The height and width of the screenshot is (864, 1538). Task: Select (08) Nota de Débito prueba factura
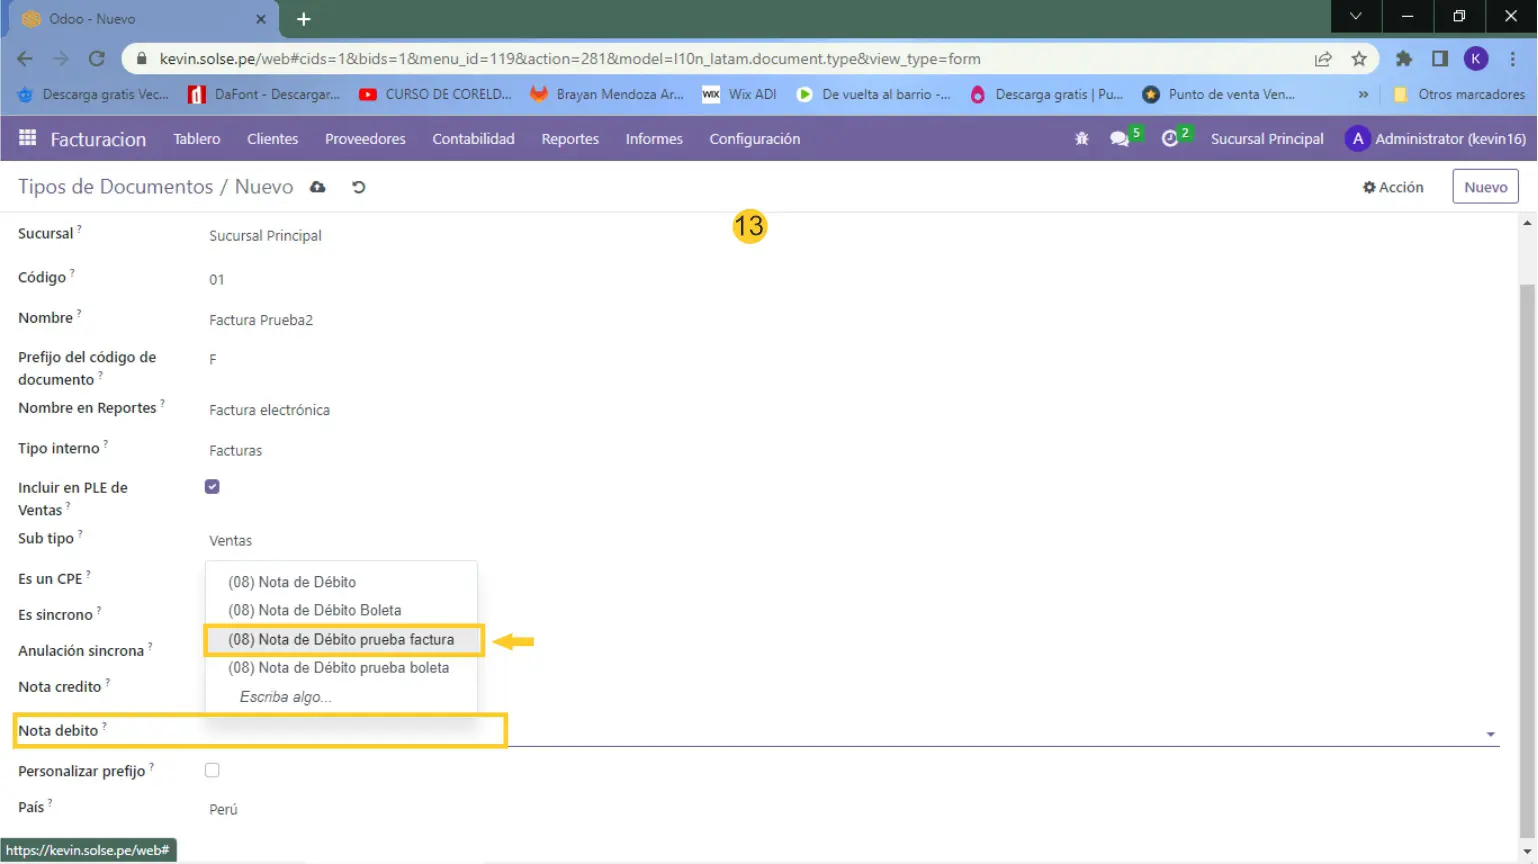pyautogui.click(x=341, y=639)
